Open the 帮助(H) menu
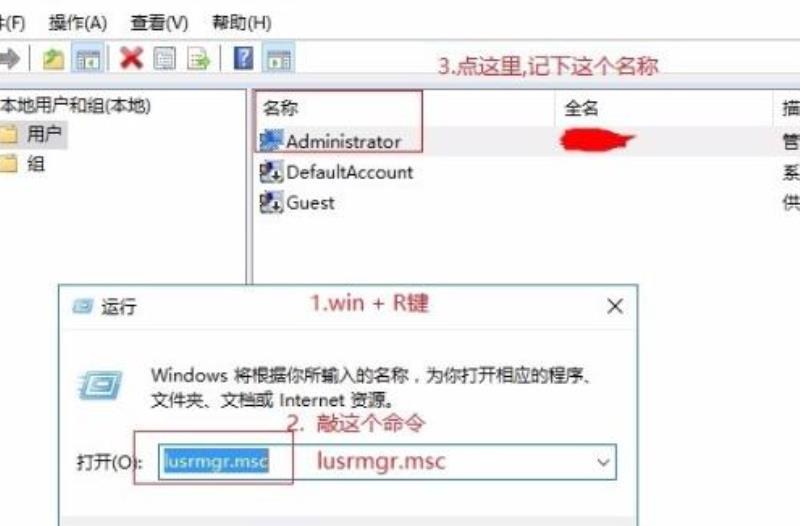Image resolution: width=800 pixels, height=526 pixels. pos(241,23)
